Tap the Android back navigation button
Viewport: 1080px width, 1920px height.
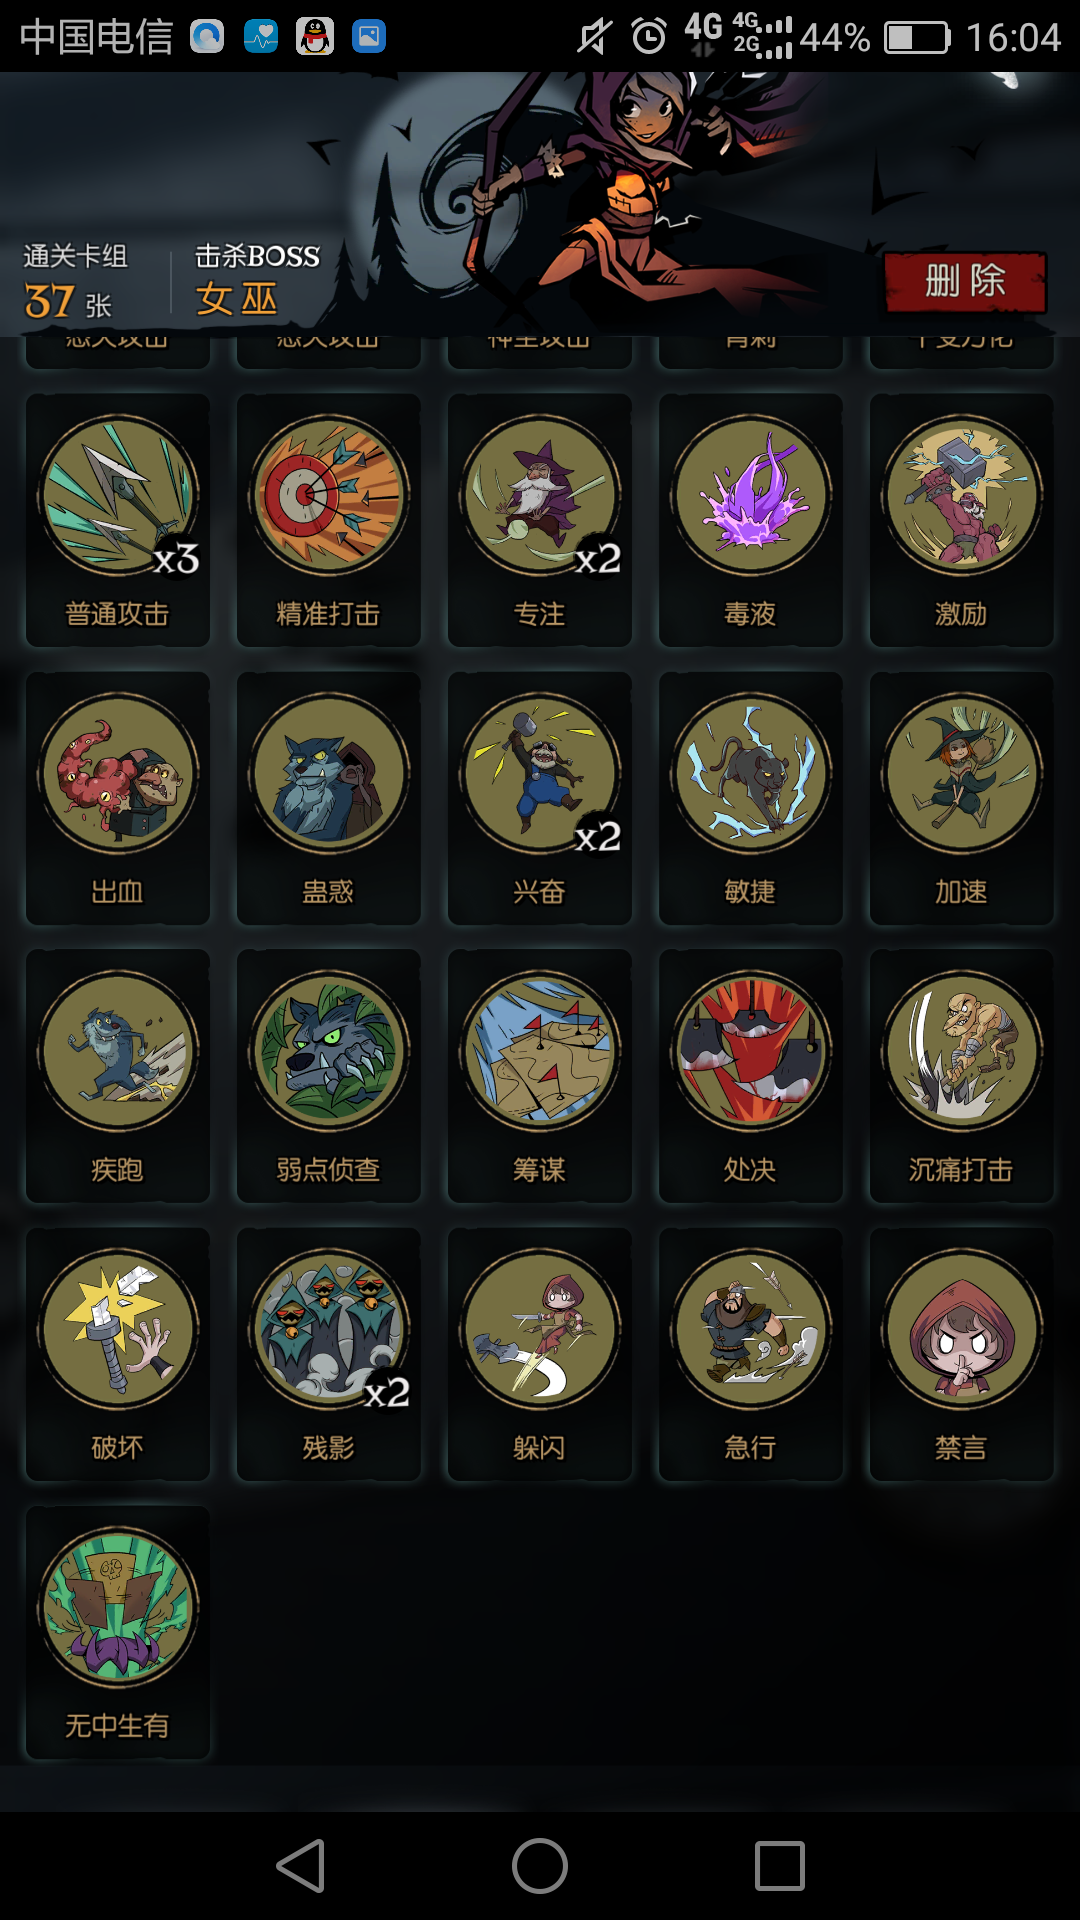point(301,1866)
